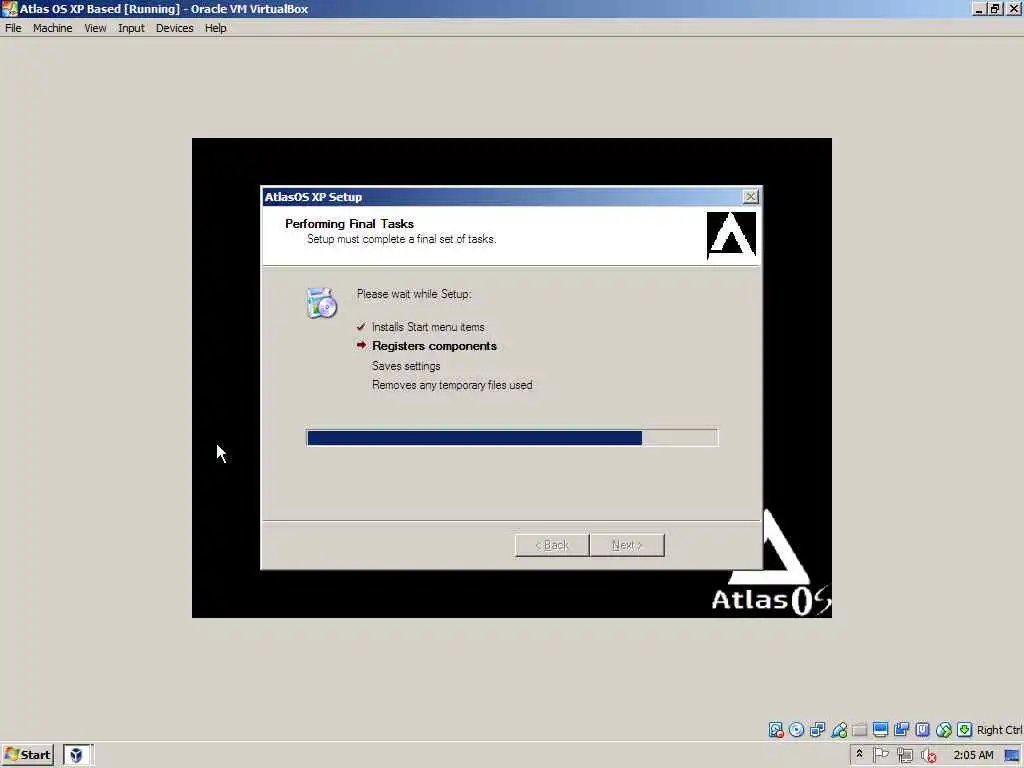Click the green arrow host key icon
Screen dimensions: 1024x768
(x=965, y=729)
